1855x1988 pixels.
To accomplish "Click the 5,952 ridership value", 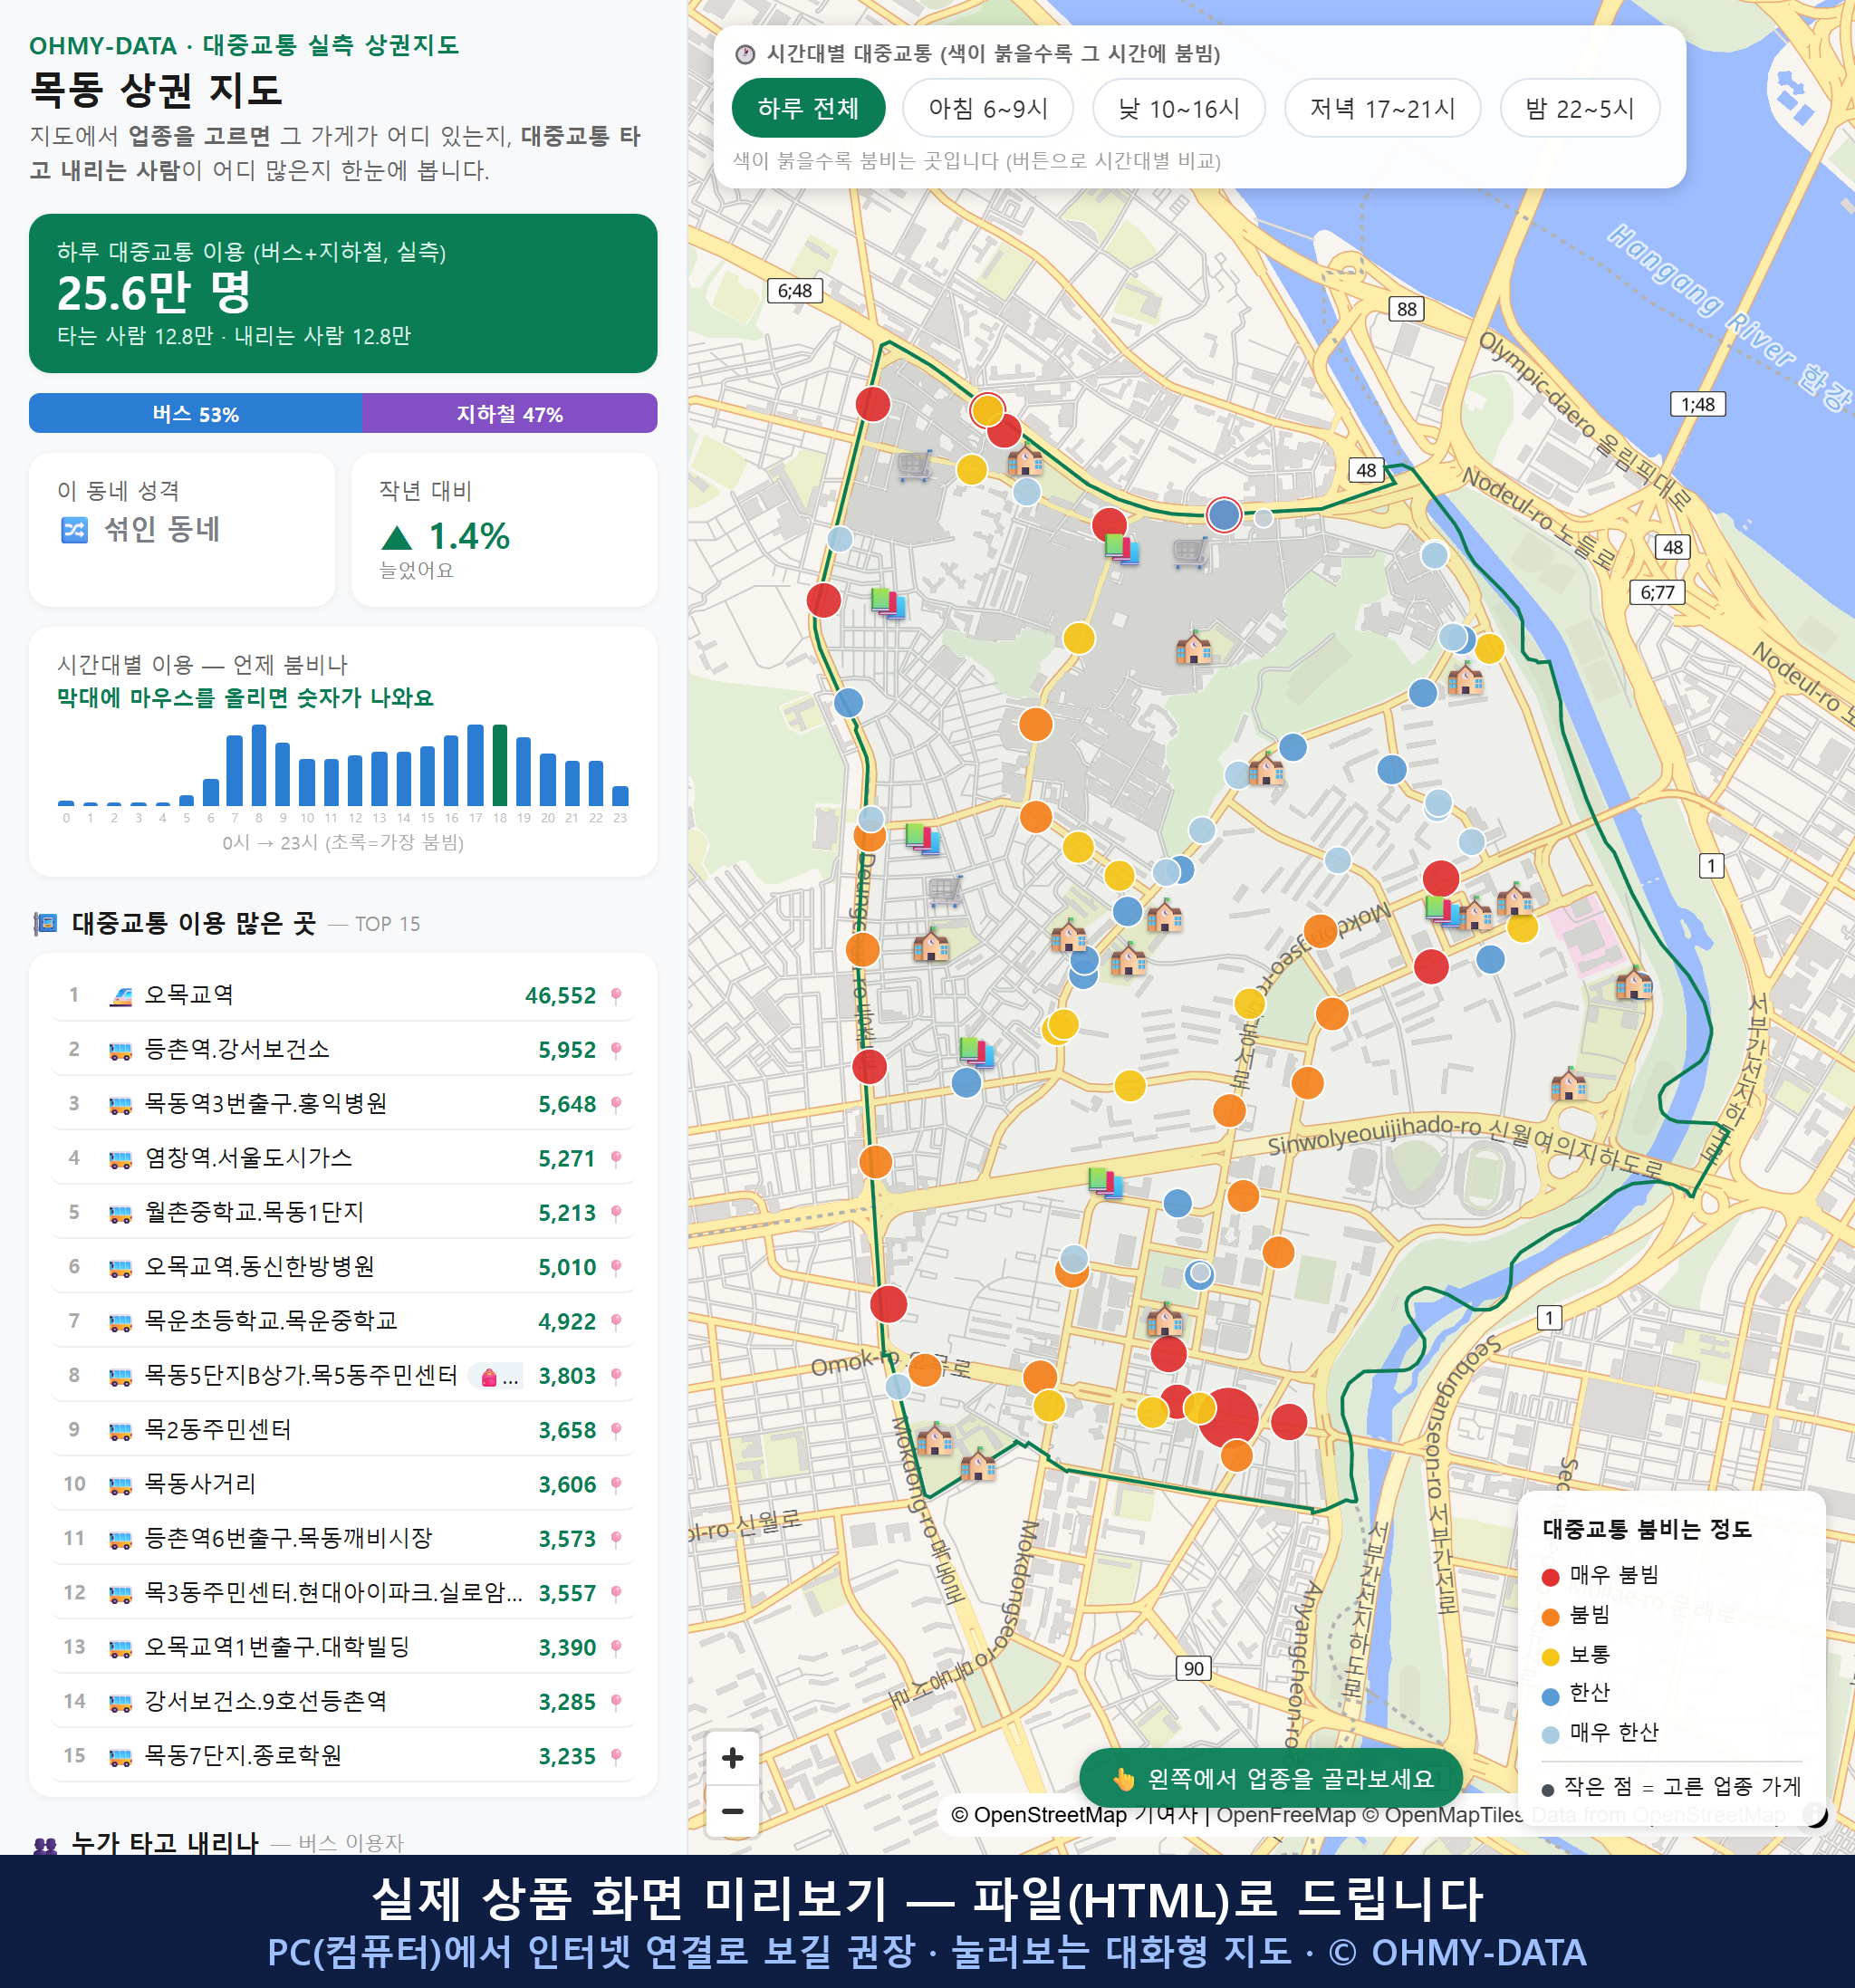I will 567,1050.
